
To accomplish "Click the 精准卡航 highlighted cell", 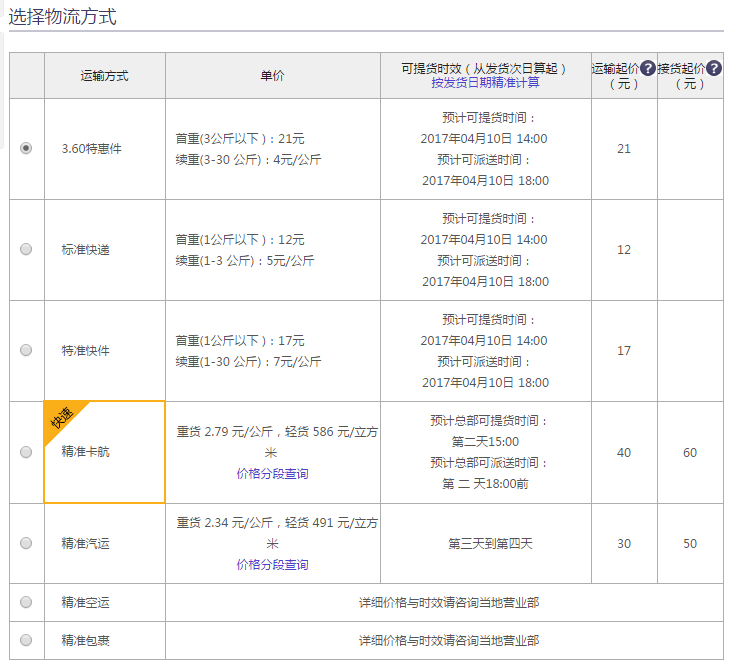I will tap(104, 452).
